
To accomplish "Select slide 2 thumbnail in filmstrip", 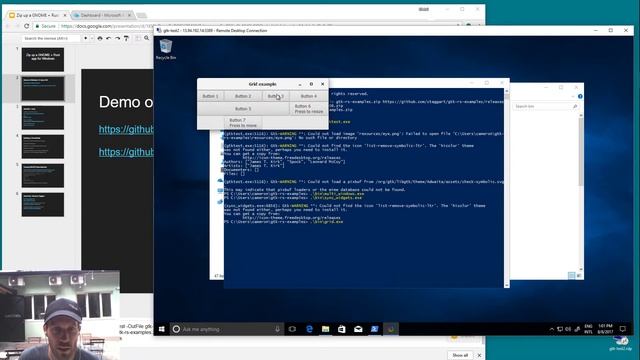I will coord(43,89).
